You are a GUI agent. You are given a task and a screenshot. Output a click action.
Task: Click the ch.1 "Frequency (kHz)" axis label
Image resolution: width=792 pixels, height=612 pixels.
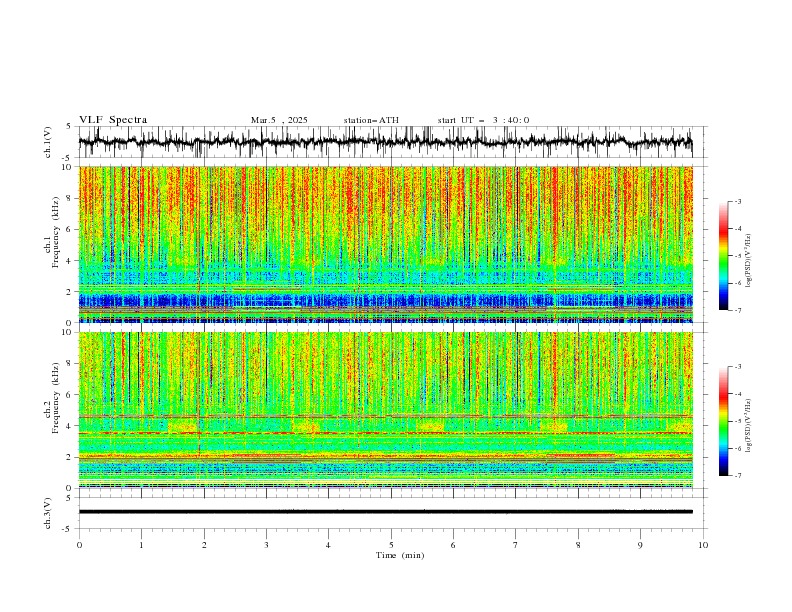tap(55, 232)
